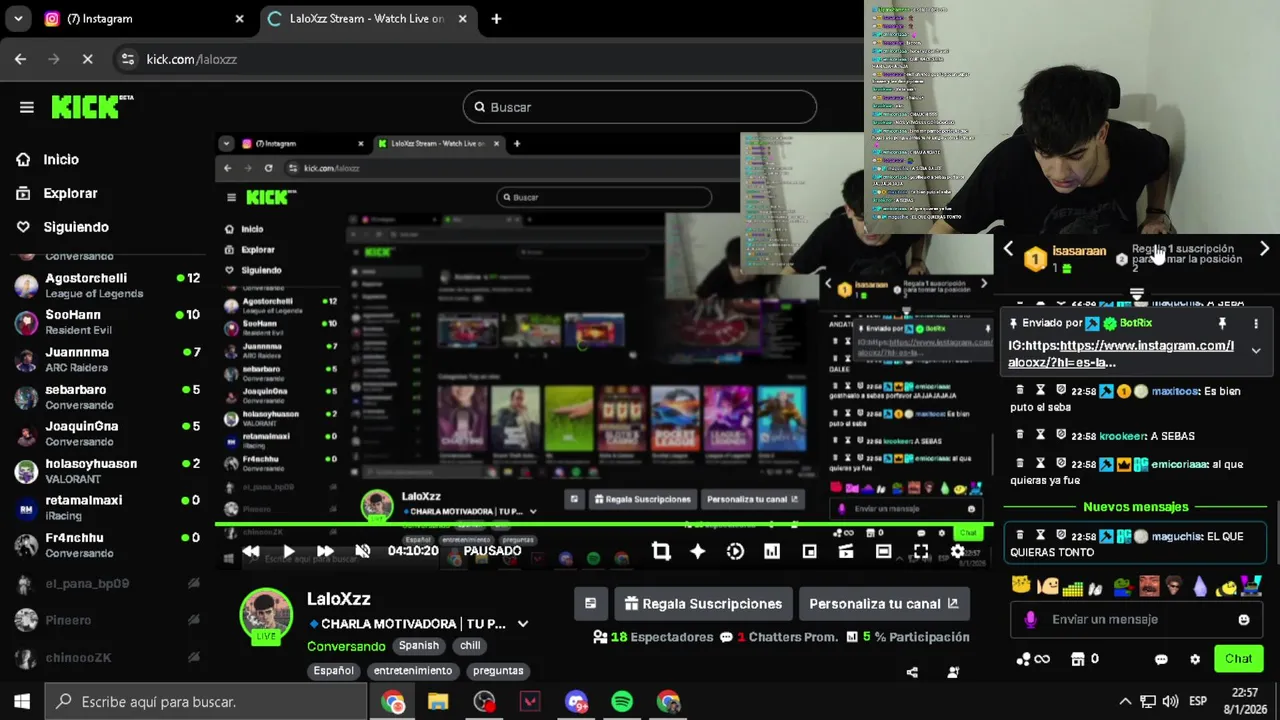Toggle theater mode in player

883,551
